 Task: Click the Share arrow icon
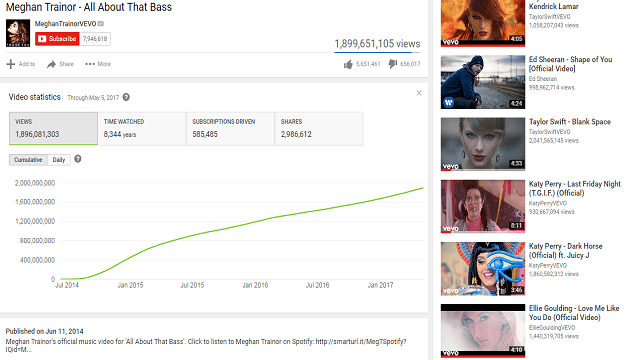coord(51,64)
